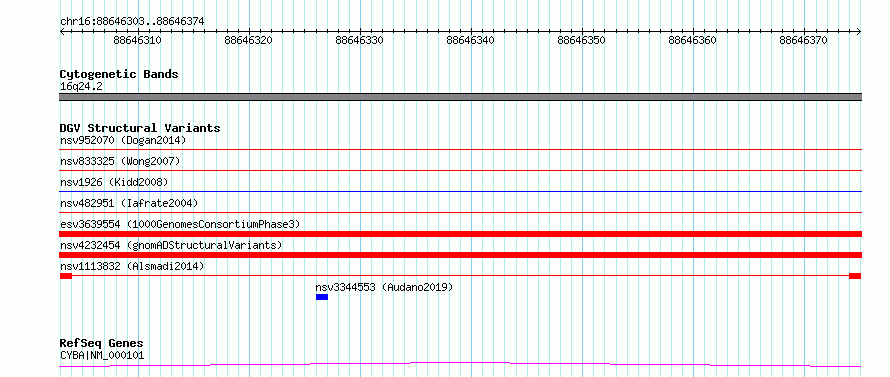This screenshot has height=377, width=890.
Task: Select the thick red esv3639554 variant bar
Action: coord(460,234)
